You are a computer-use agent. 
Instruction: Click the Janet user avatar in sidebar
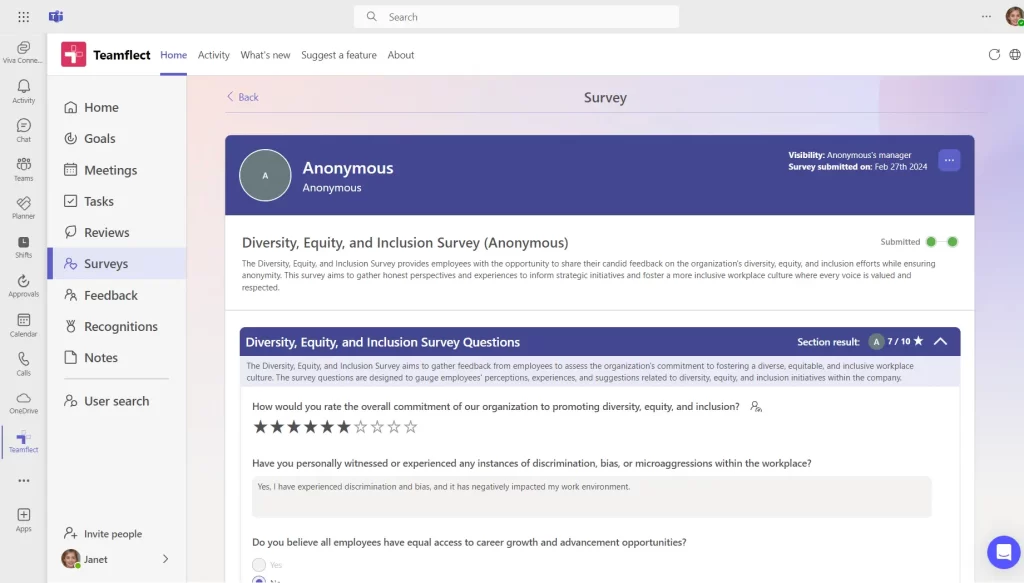coord(71,559)
